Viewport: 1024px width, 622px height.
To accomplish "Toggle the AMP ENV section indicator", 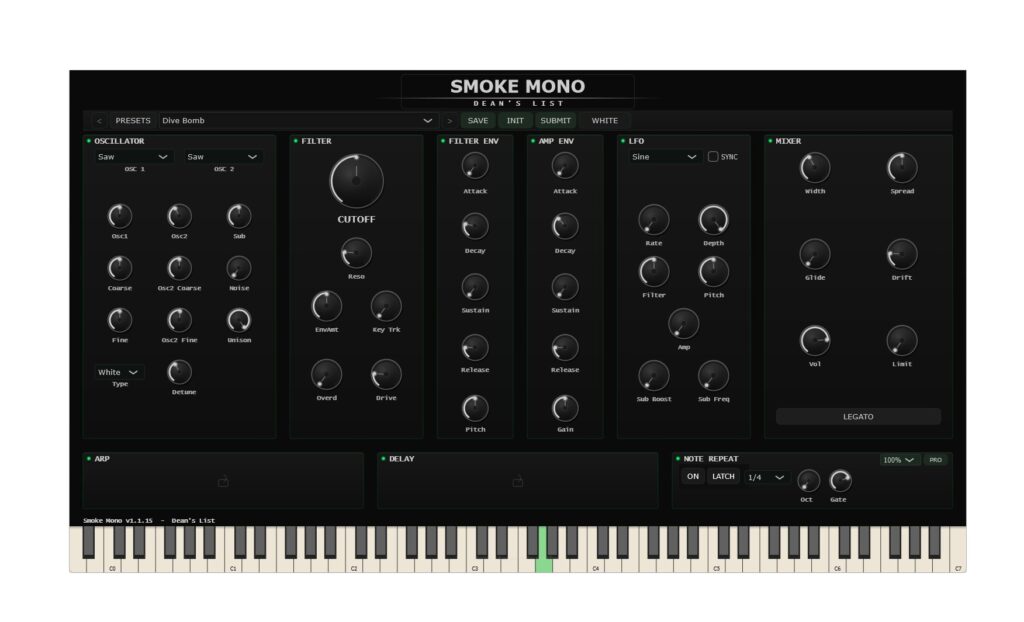I will 533,141.
